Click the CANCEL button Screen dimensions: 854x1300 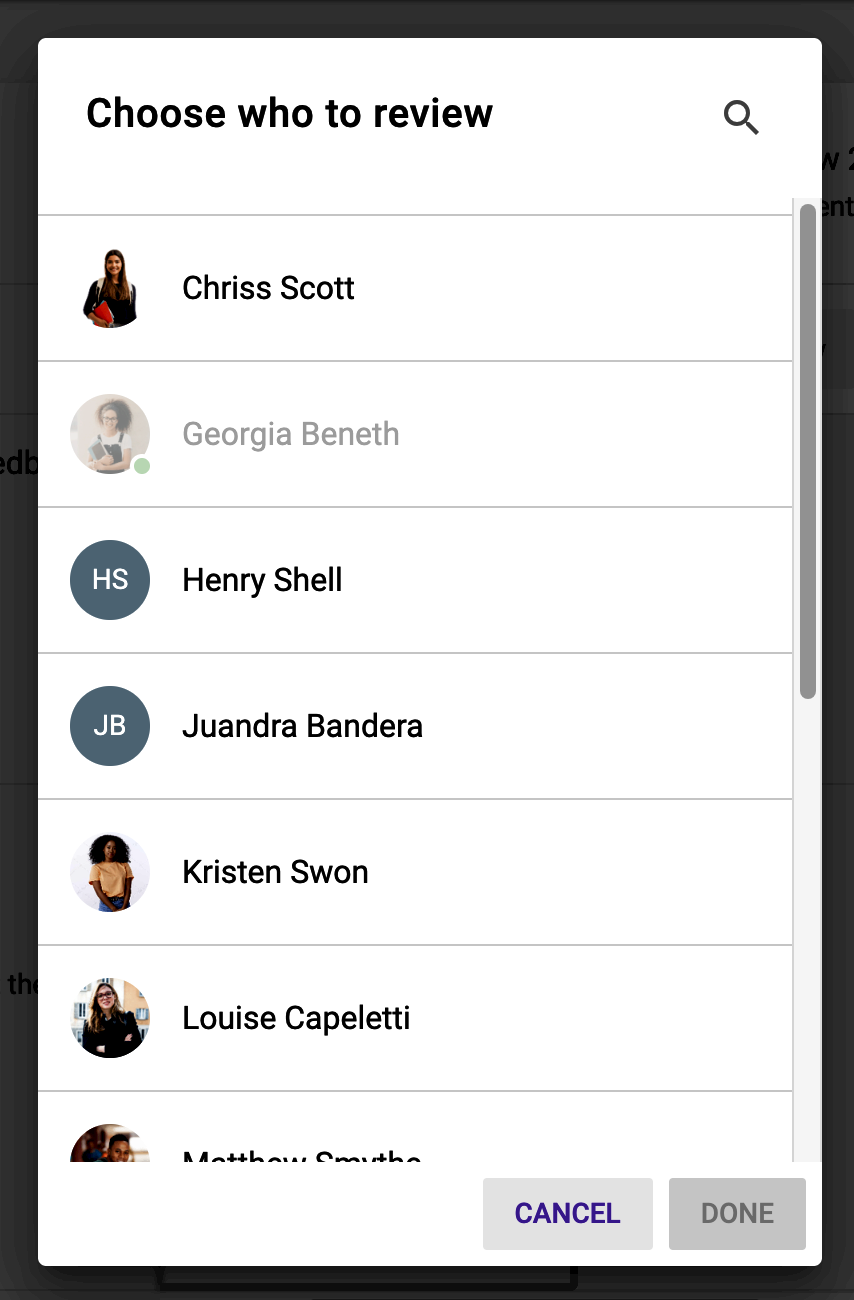coord(568,1213)
